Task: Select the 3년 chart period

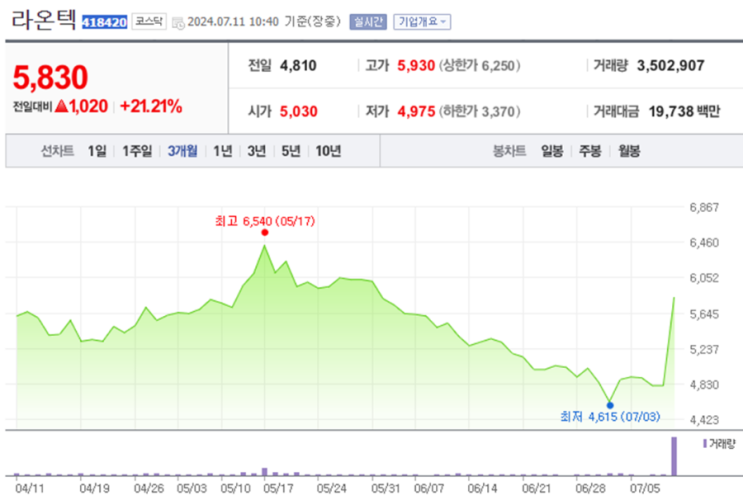Action: pos(256,151)
